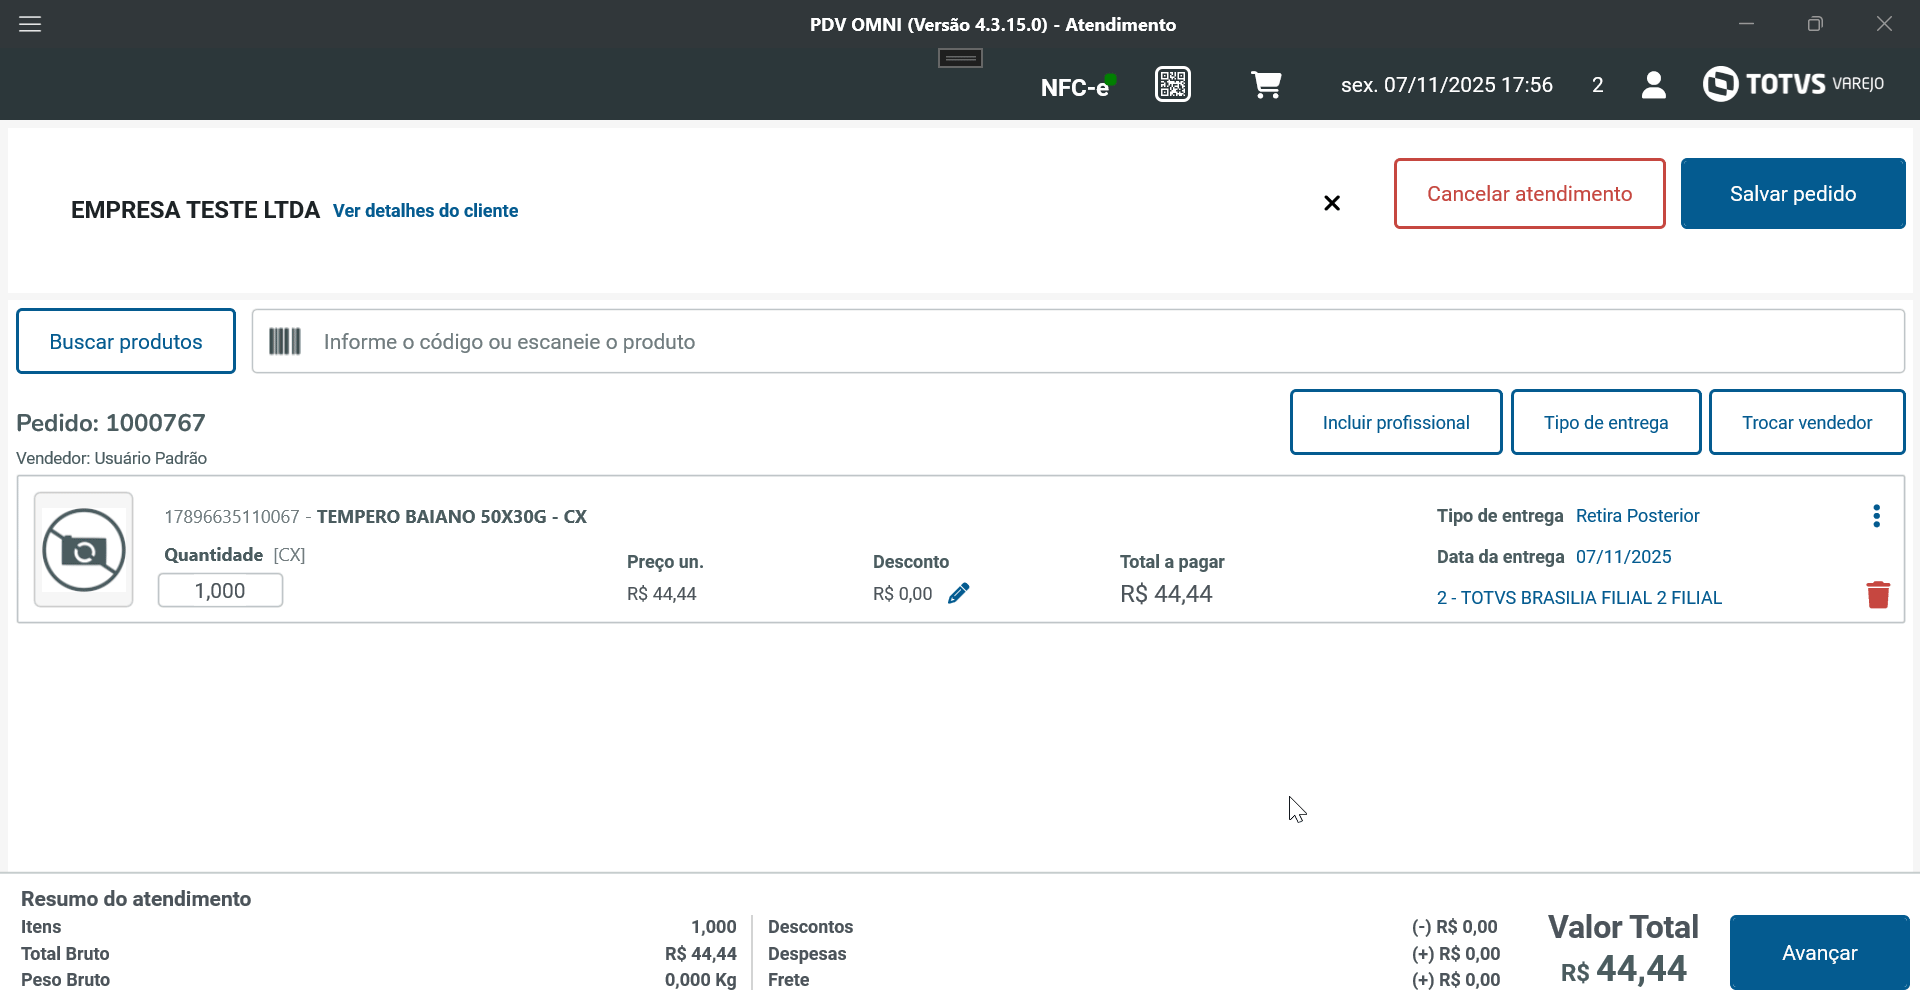
Task: Select Retira Posterior delivery type
Action: click(x=1637, y=516)
